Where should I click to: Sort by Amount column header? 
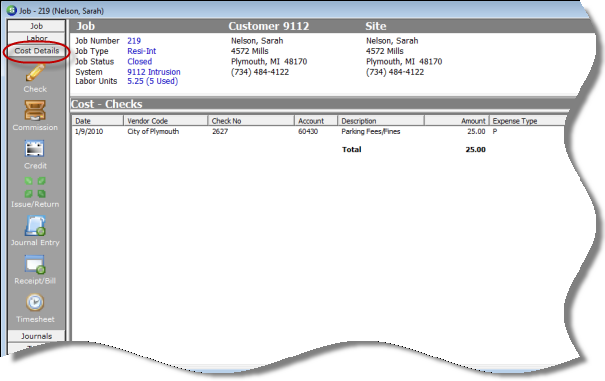(457, 121)
